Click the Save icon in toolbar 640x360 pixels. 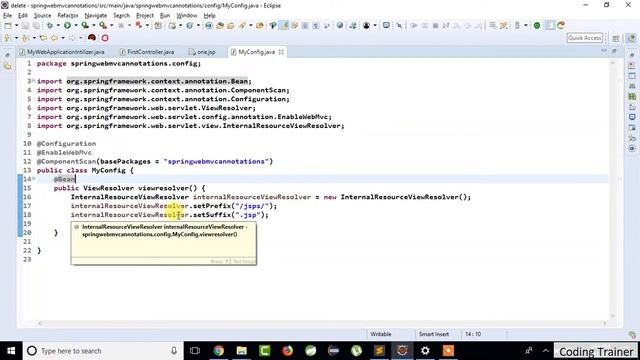(25, 25)
